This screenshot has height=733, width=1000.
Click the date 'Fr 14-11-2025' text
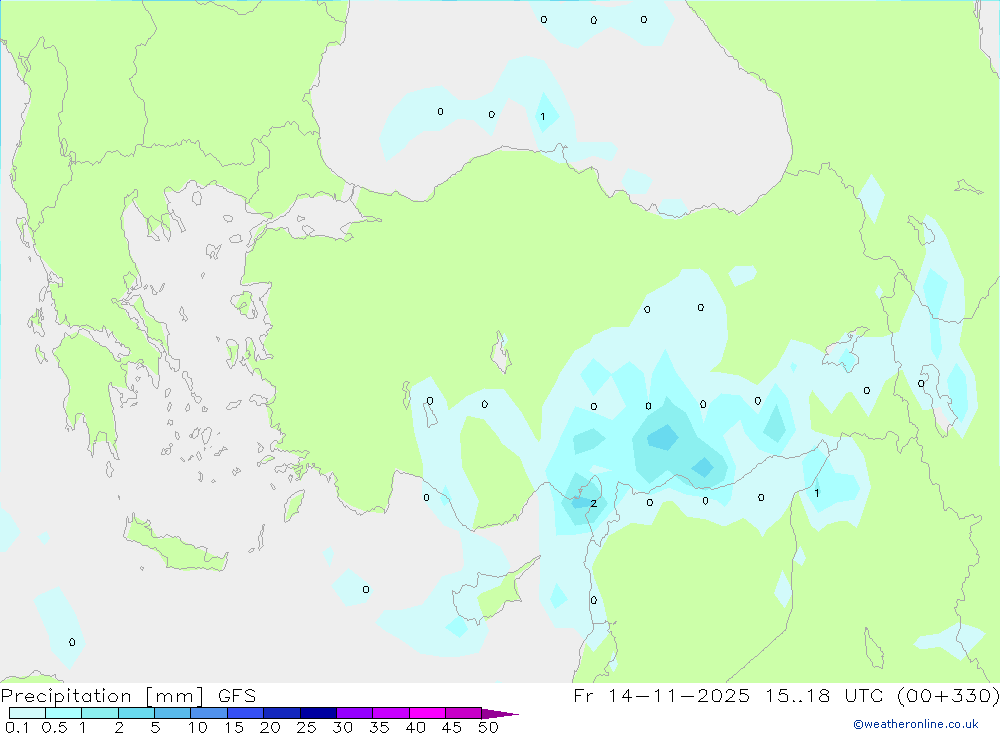coord(661,695)
